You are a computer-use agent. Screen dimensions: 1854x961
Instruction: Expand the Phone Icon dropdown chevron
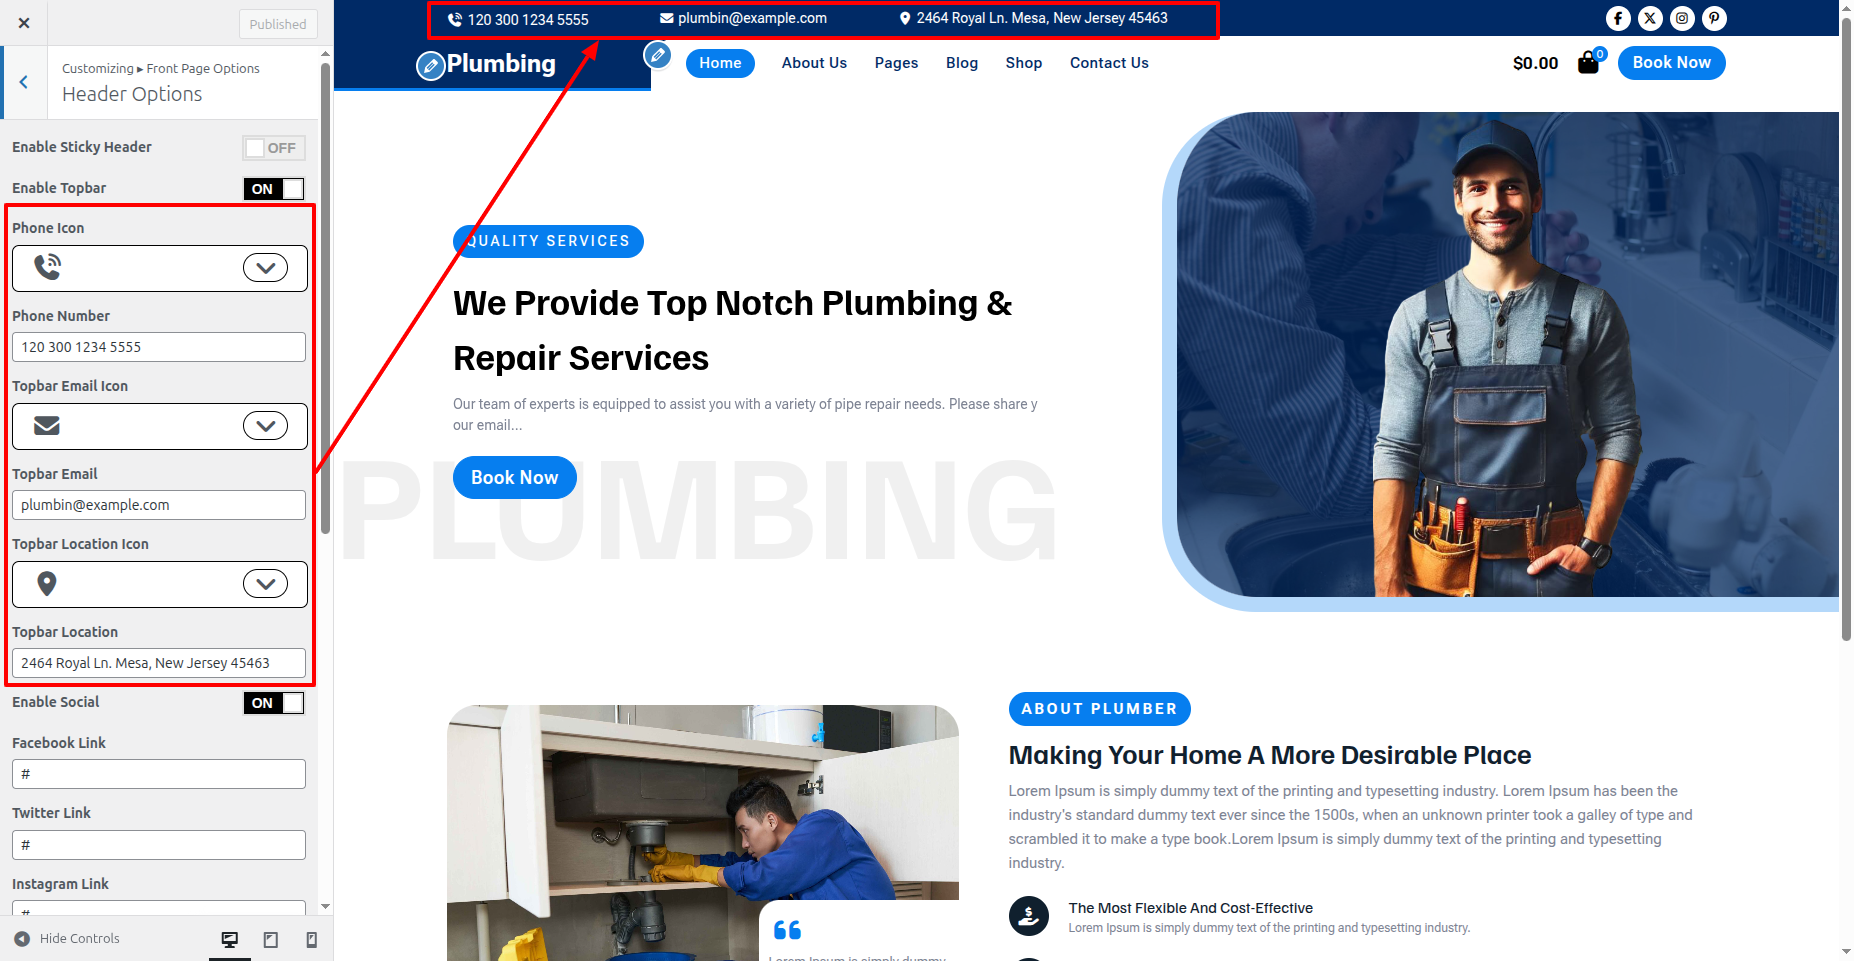(x=265, y=268)
